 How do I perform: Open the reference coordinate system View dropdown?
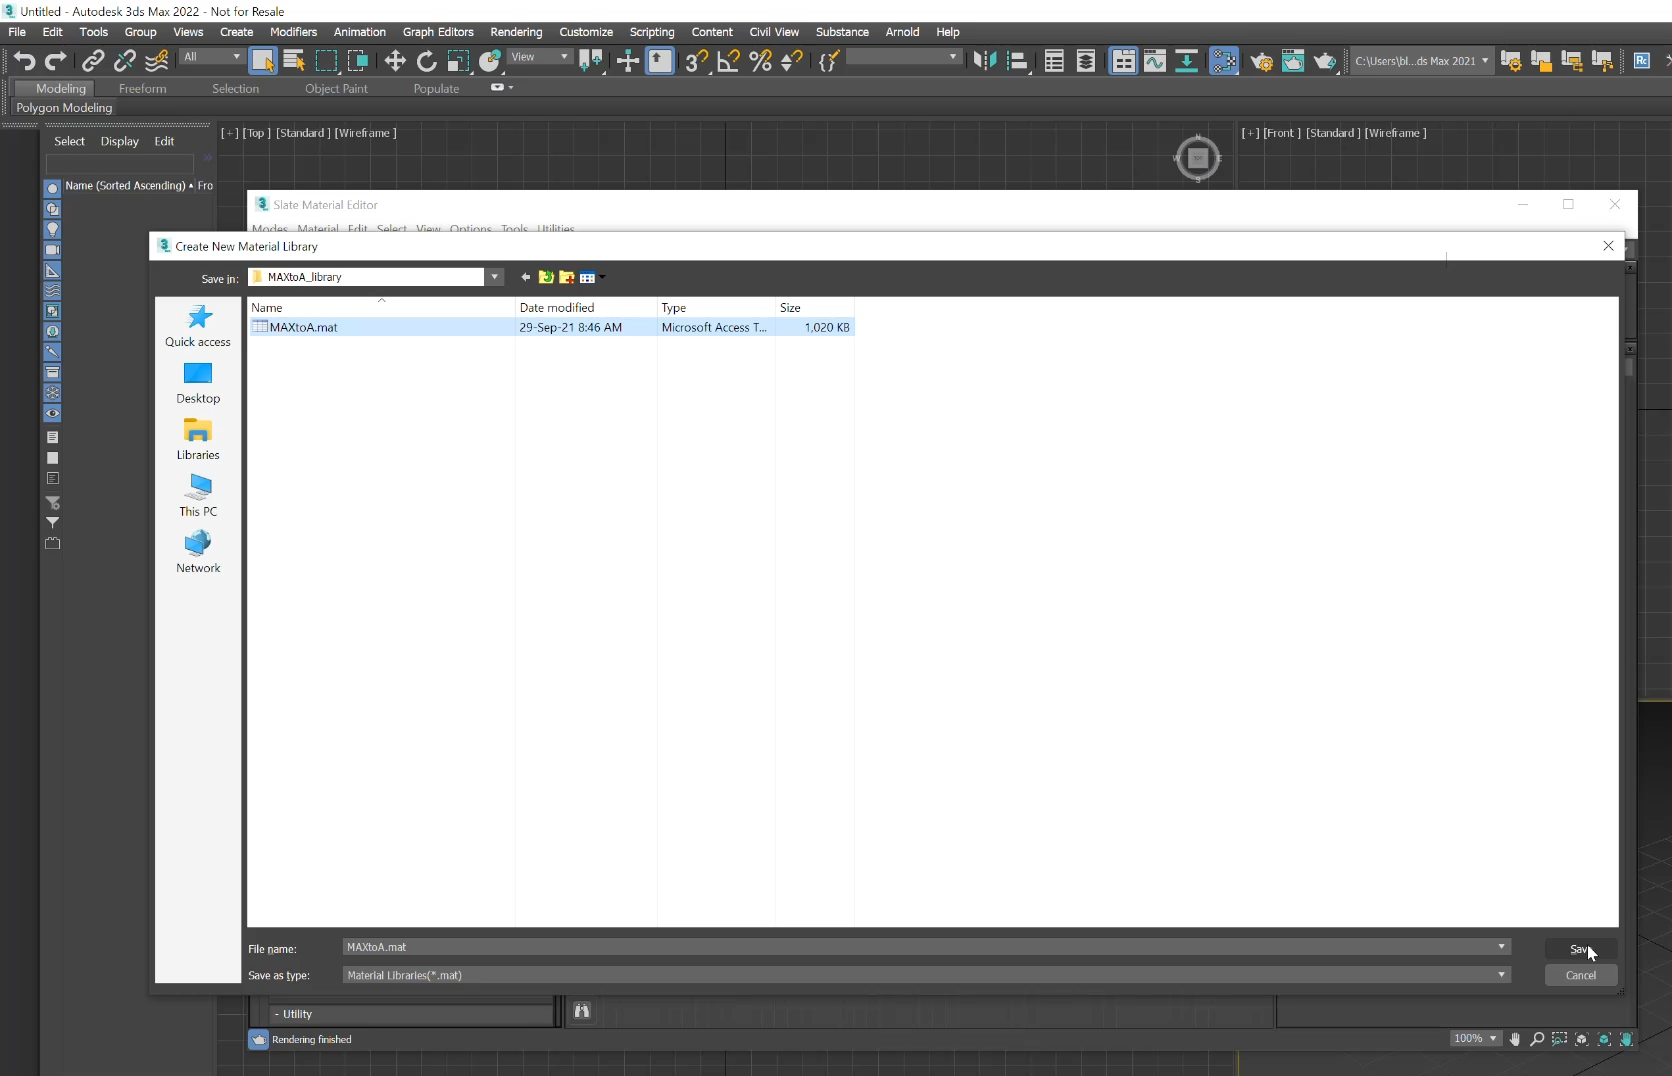(540, 57)
